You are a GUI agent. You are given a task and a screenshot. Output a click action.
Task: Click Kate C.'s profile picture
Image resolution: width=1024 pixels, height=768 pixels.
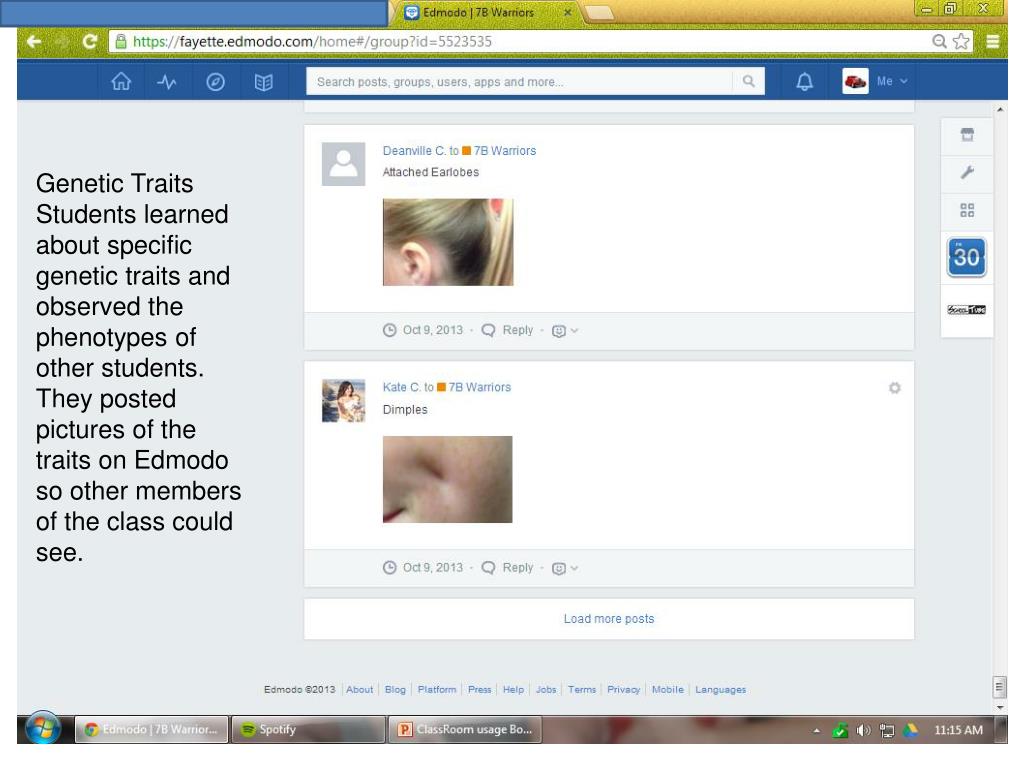pos(344,401)
